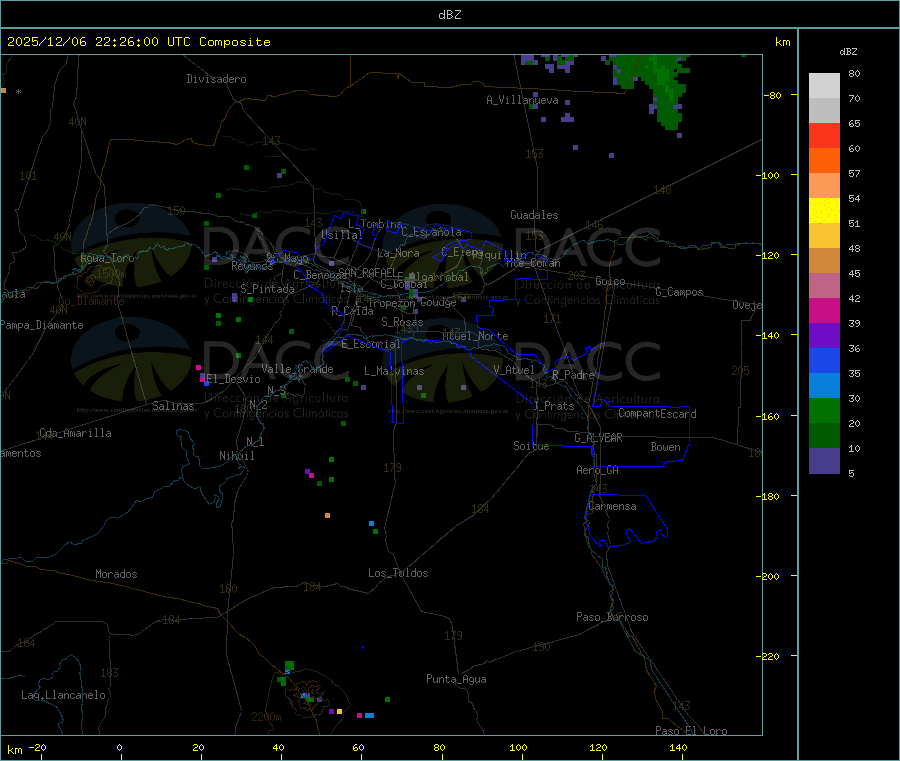Click the 'Agua_Toro' map label
Image resolution: width=900 pixels, height=761 pixels.
(x=107, y=258)
